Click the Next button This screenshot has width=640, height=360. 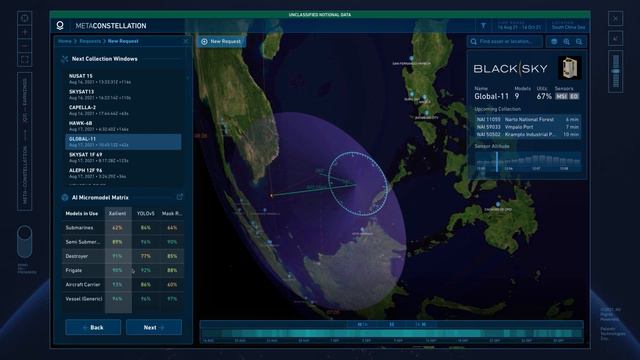tap(154, 327)
